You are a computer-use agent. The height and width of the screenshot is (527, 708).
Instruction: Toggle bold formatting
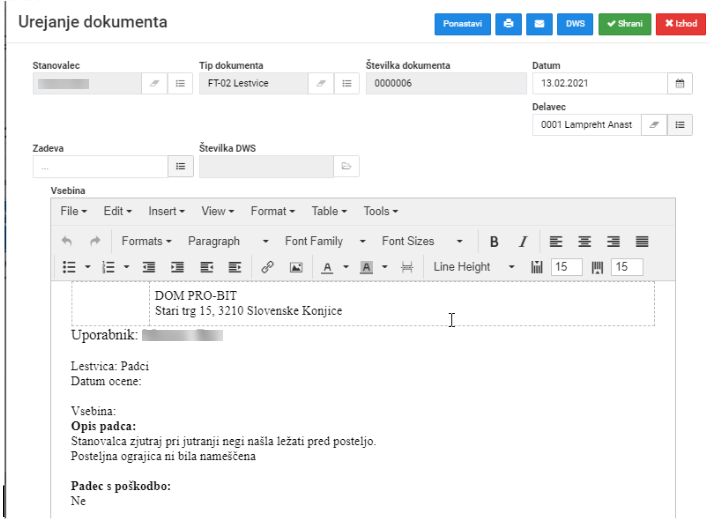click(494, 242)
